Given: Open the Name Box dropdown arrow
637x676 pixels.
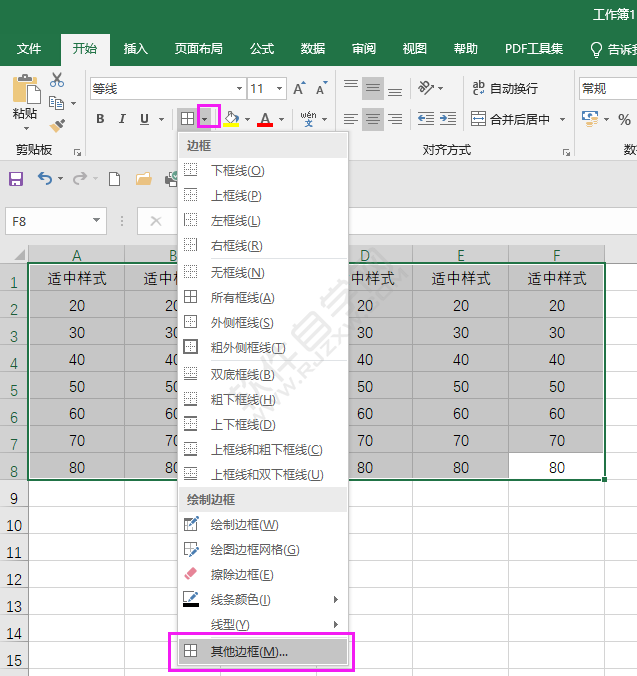Looking at the screenshot, I should point(97,221).
